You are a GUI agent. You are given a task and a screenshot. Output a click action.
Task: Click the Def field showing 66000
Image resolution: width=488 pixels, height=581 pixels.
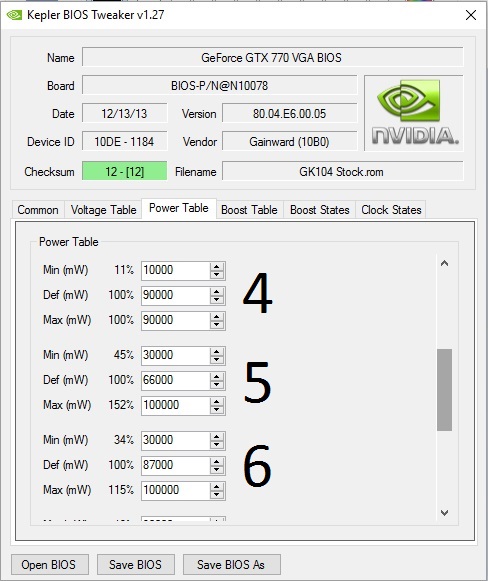point(176,380)
